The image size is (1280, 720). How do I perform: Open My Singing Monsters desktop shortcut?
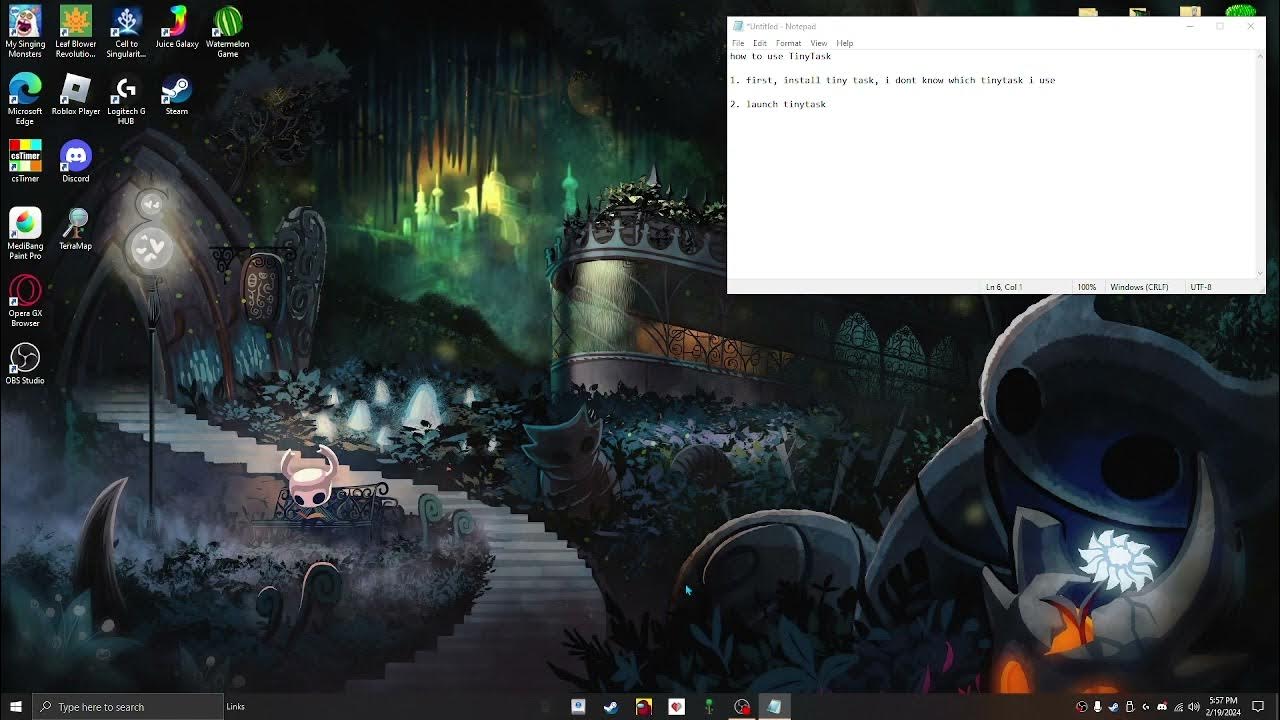click(x=25, y=32)
